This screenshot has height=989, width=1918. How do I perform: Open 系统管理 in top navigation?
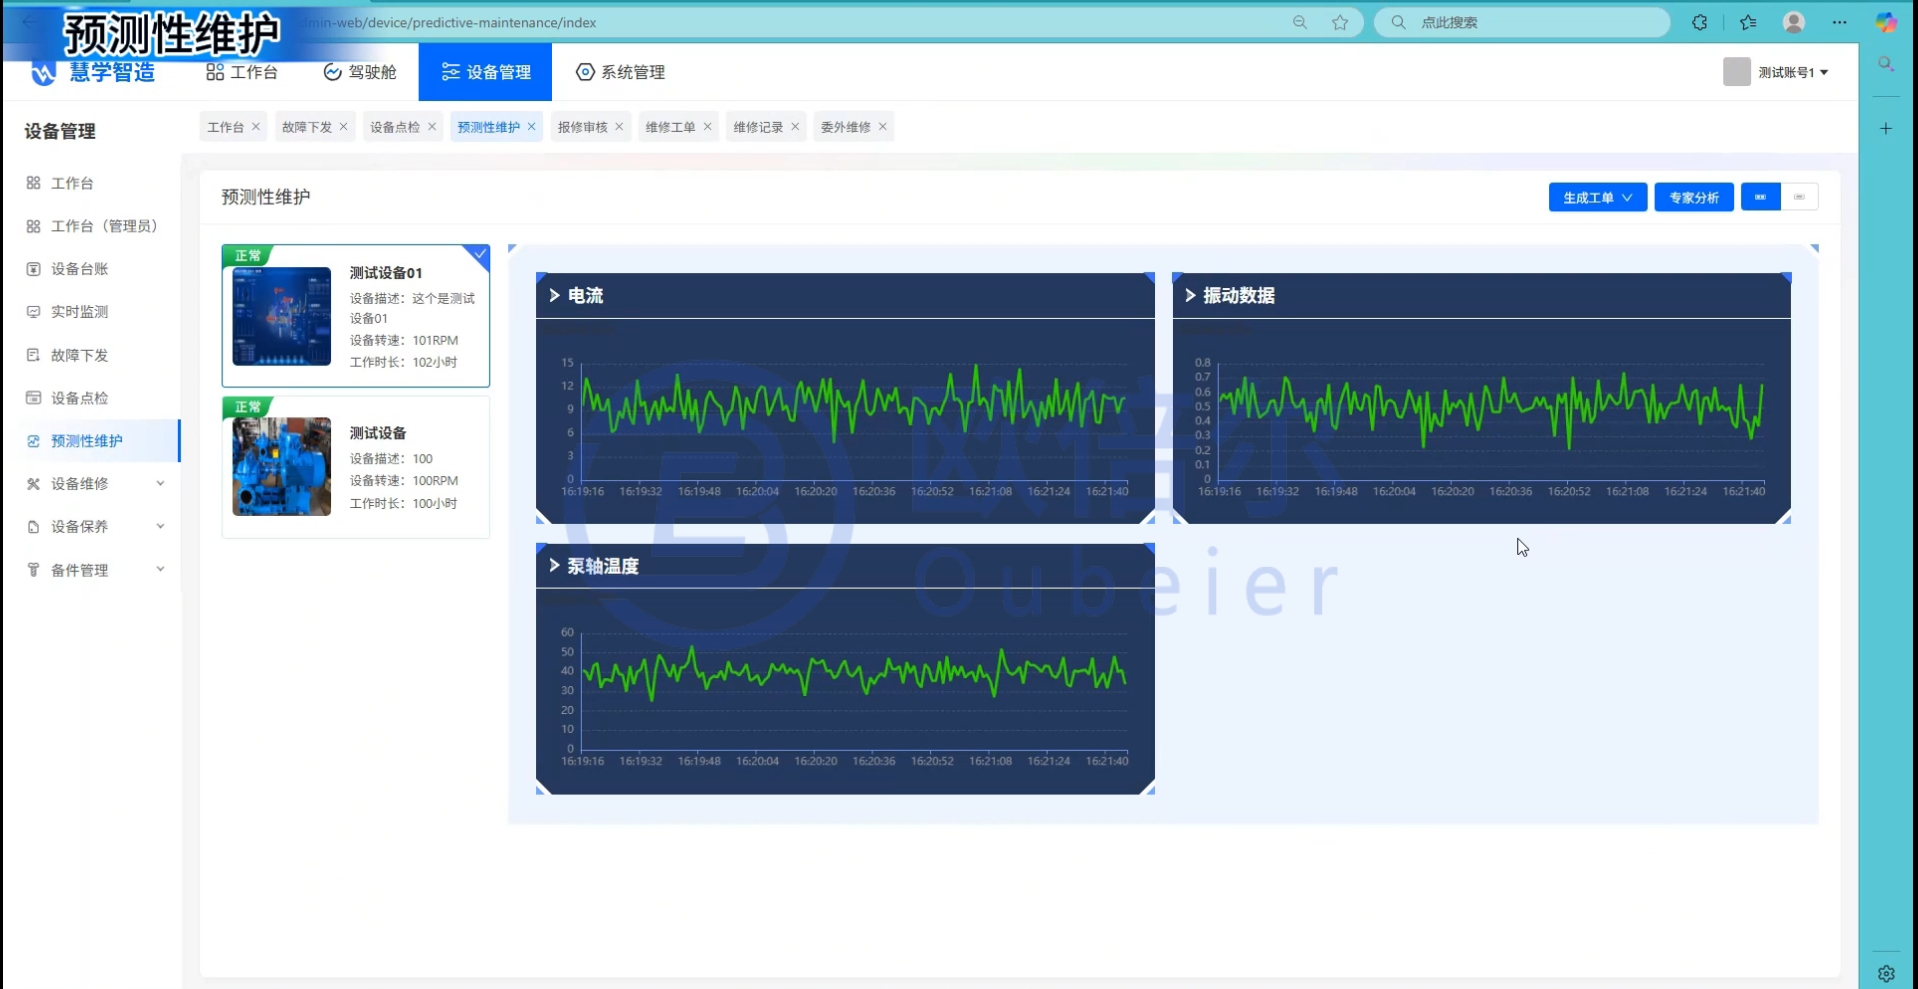(620, 72)
